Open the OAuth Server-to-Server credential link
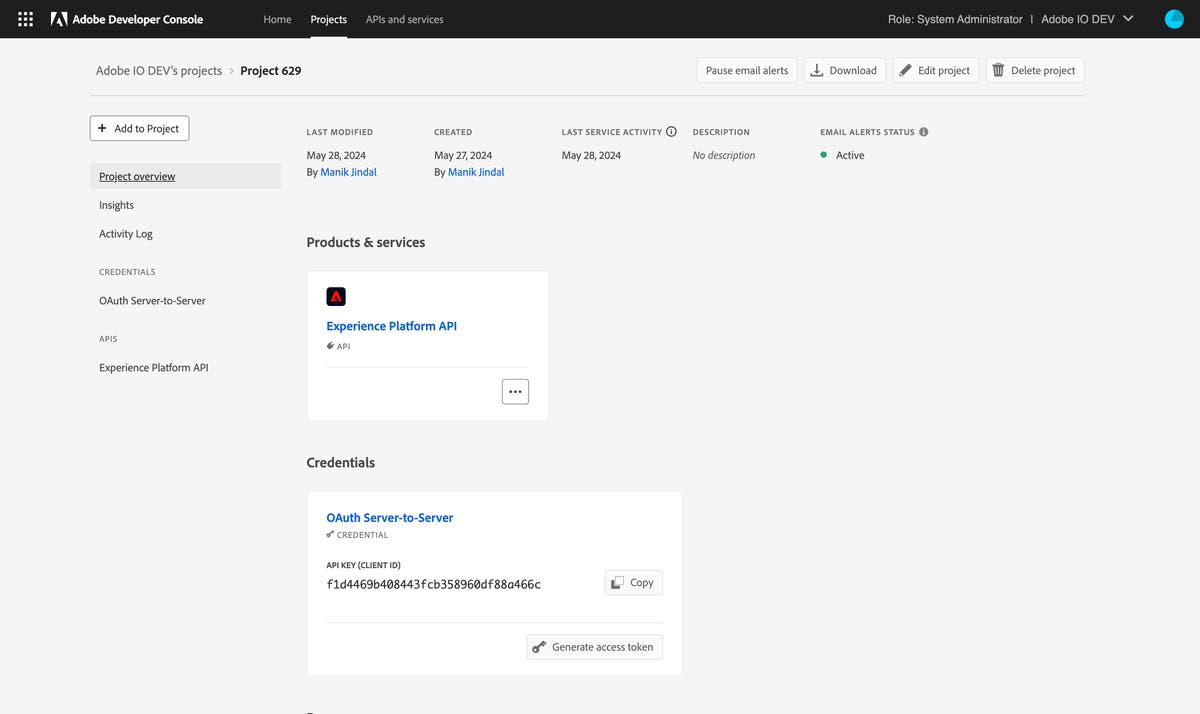The height and width of the screenshot is (714, 1200). click(390, 518)
